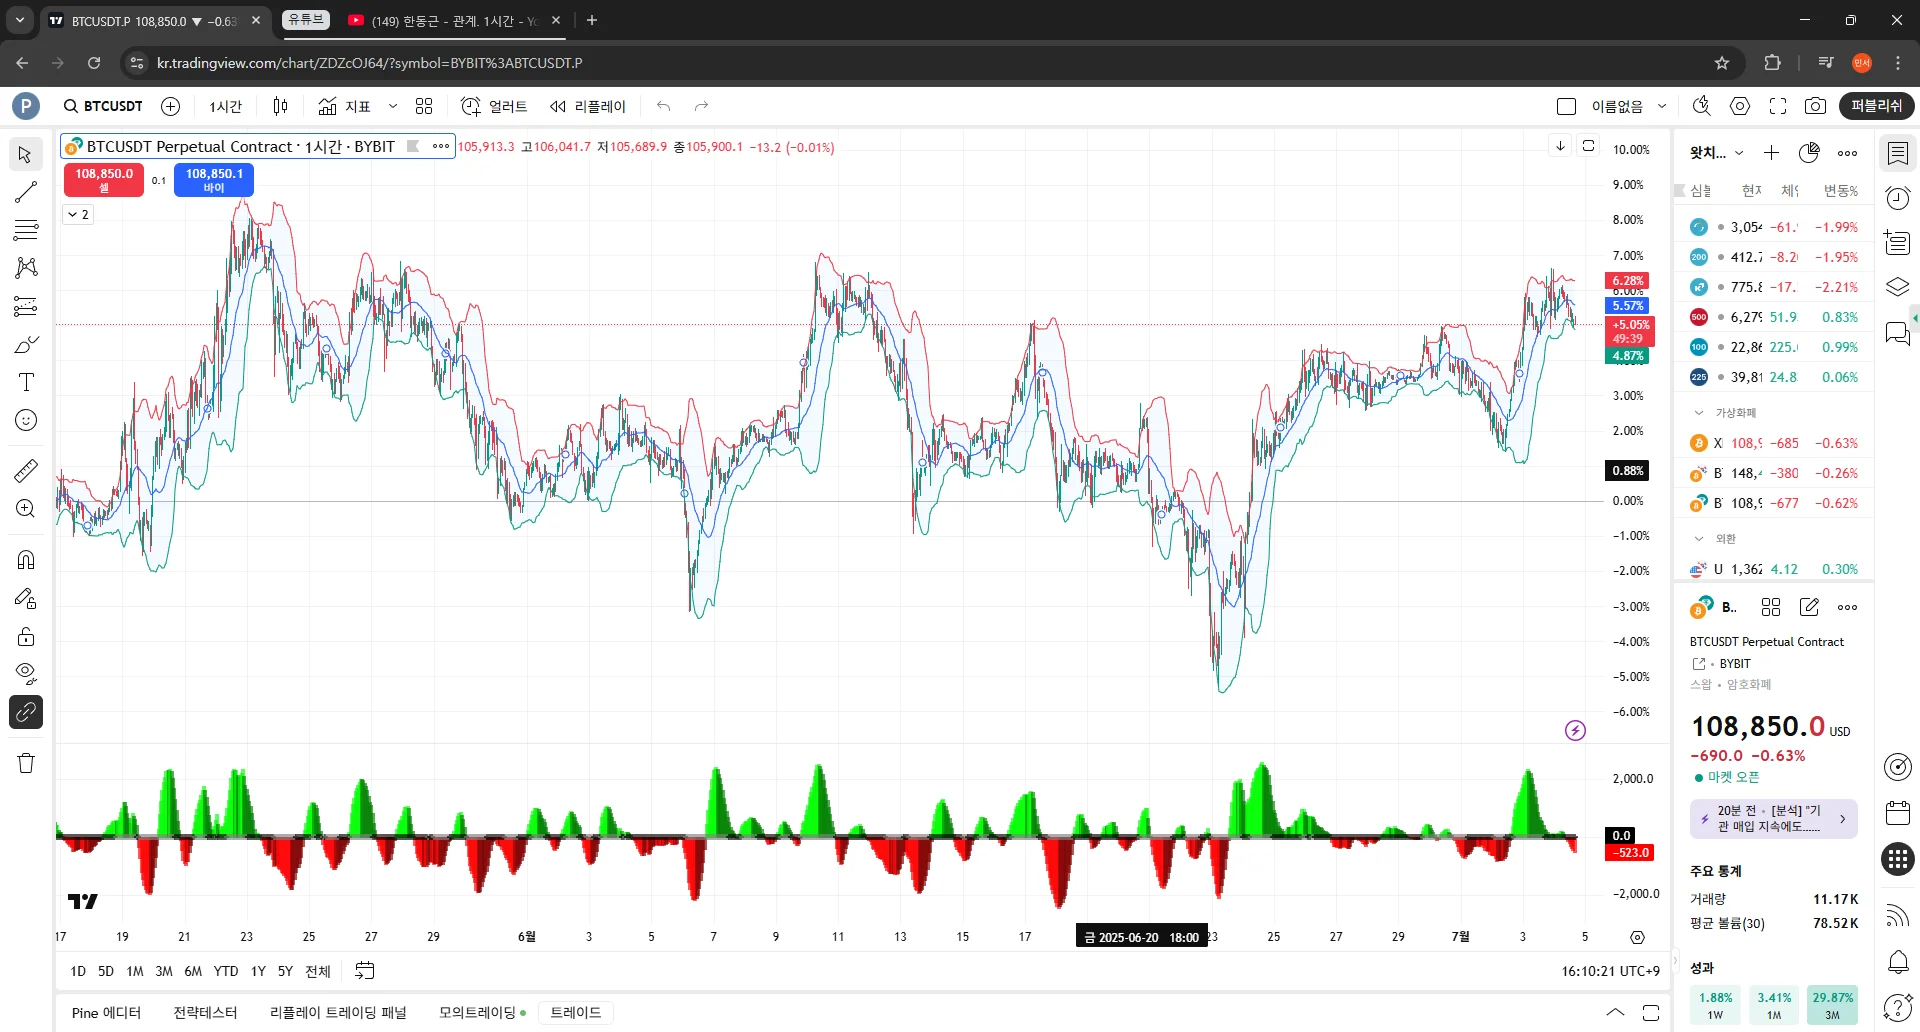Open the 전략테스터 tab
1920x1032 pixels.
pos(205,1013)
